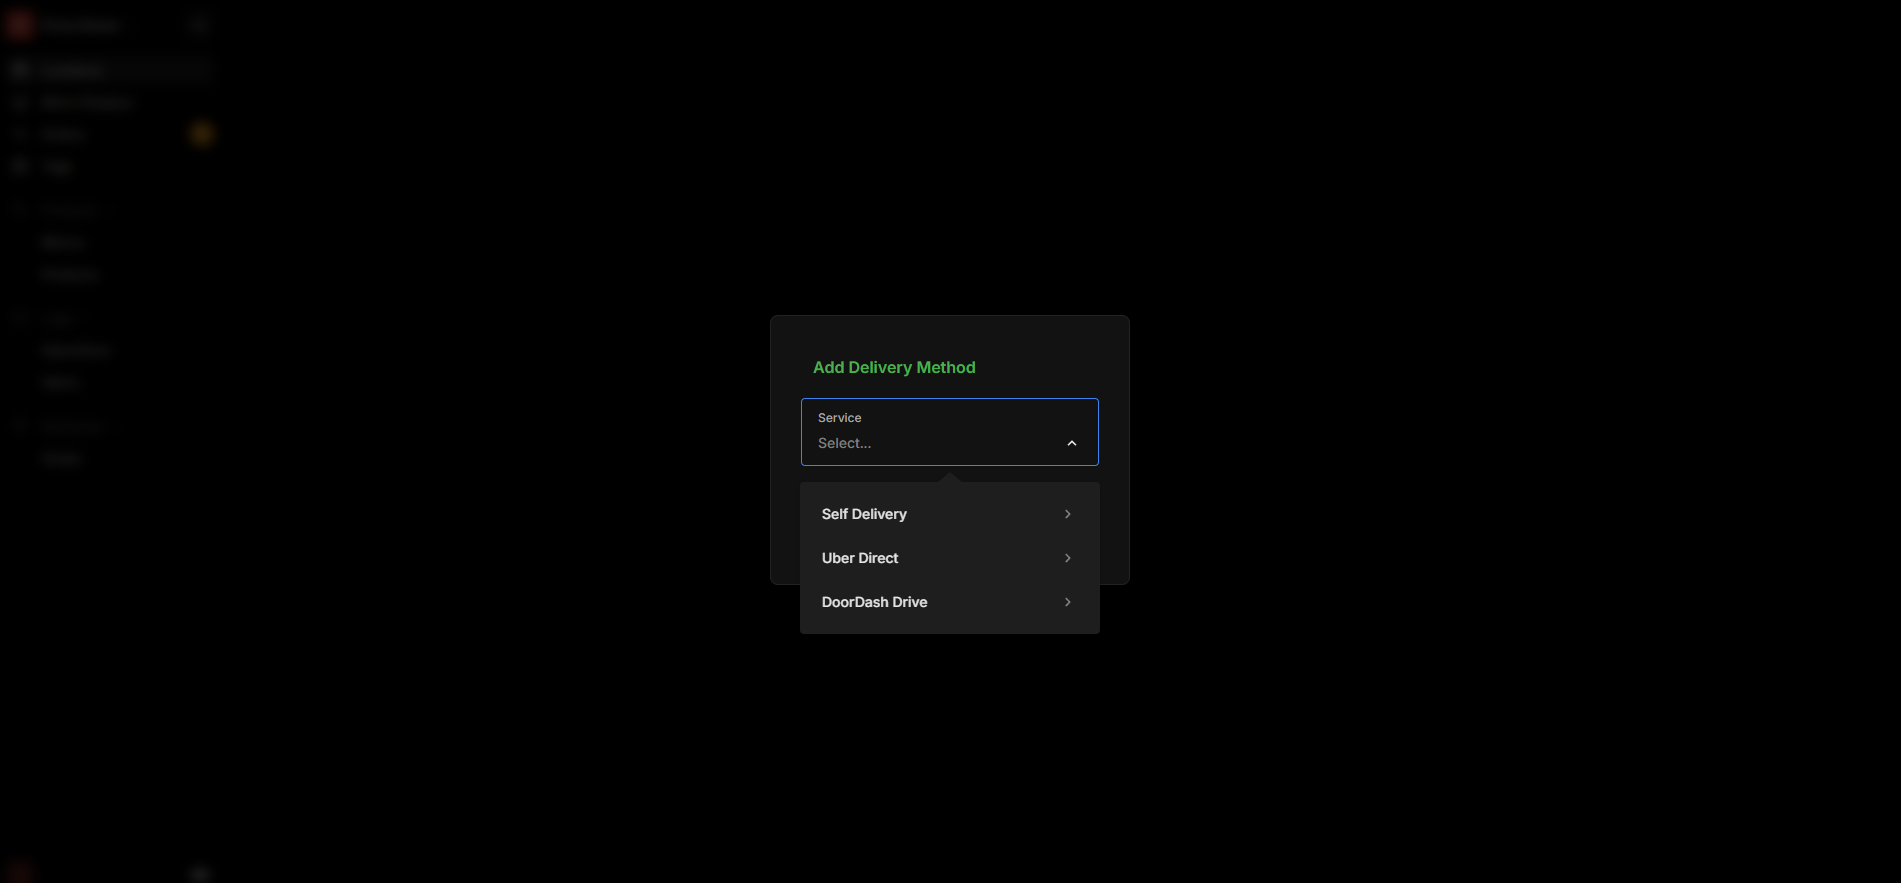Open the second blurred sidebar item
1901x883 pixels.
(x=86, y=102)
